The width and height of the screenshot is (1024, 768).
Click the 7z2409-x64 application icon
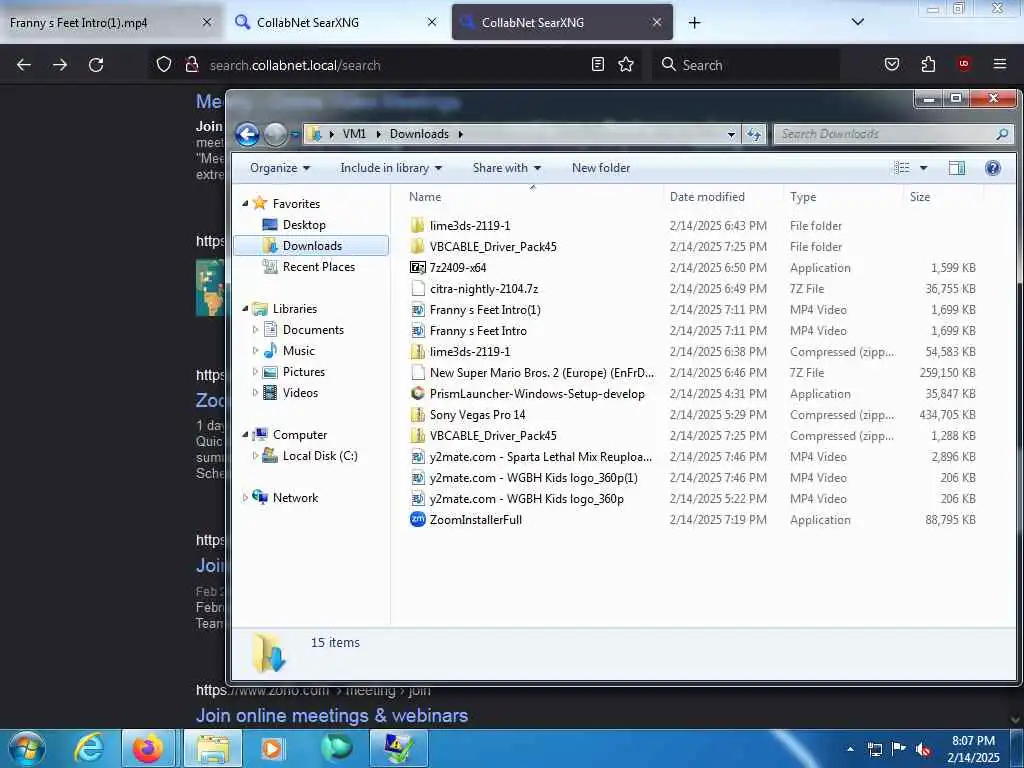click(417, 268)
